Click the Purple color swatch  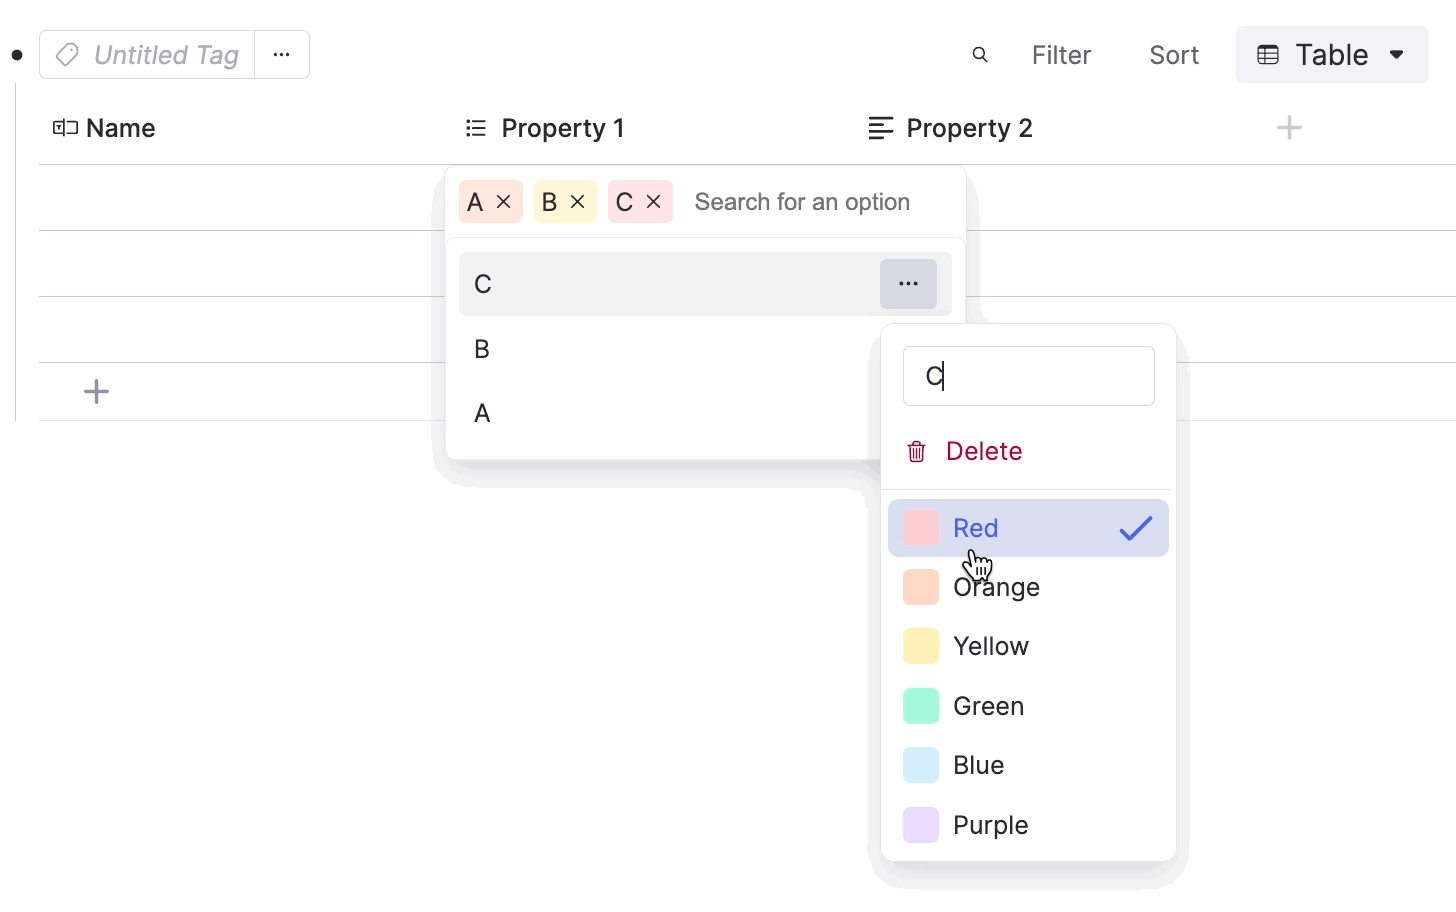(921, 825)
